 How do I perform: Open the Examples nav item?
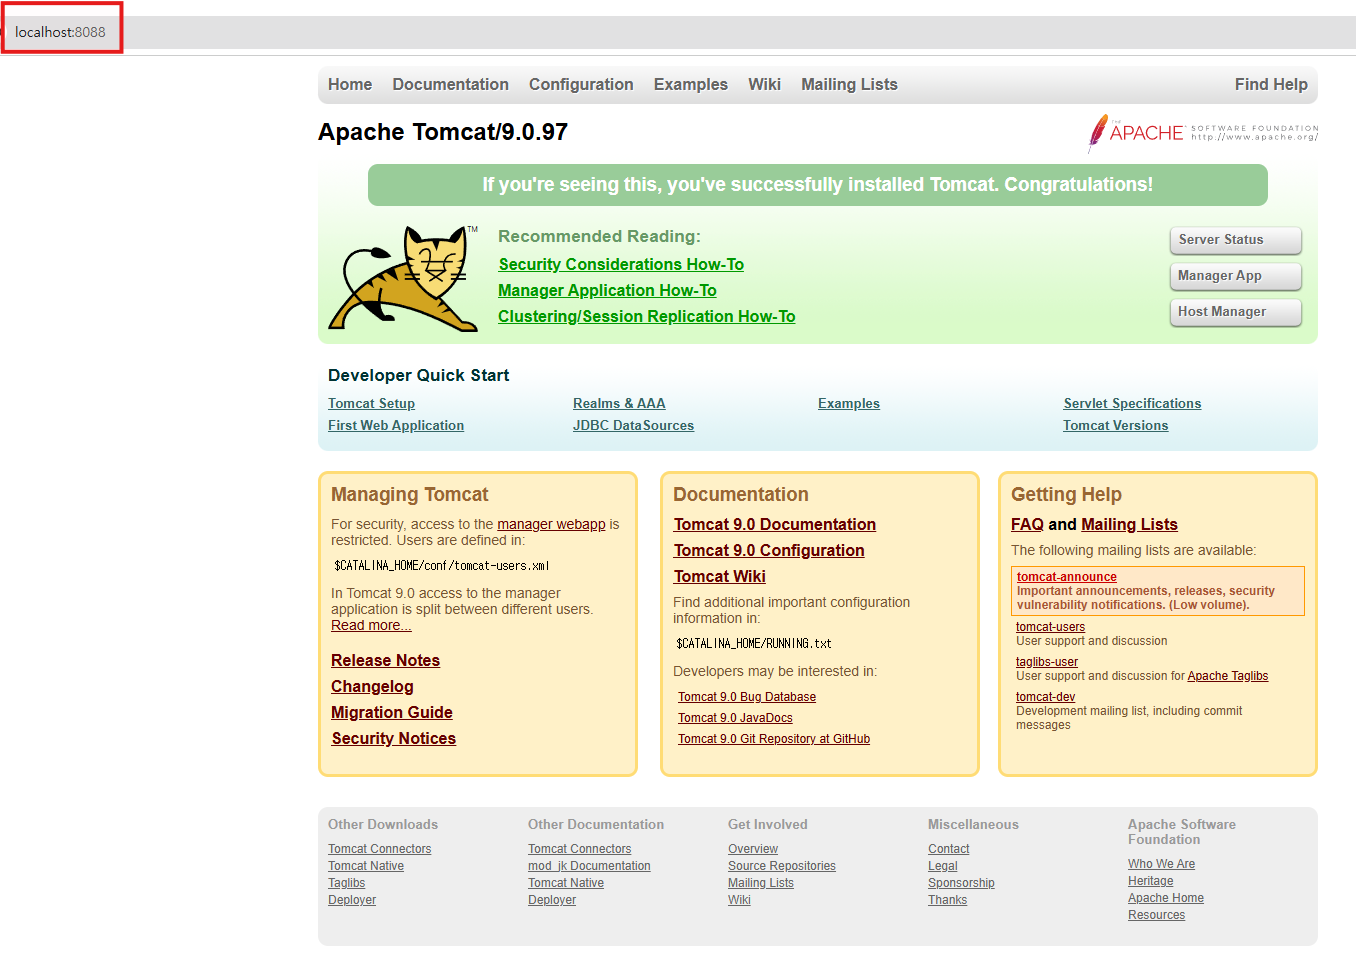(691, 85)
